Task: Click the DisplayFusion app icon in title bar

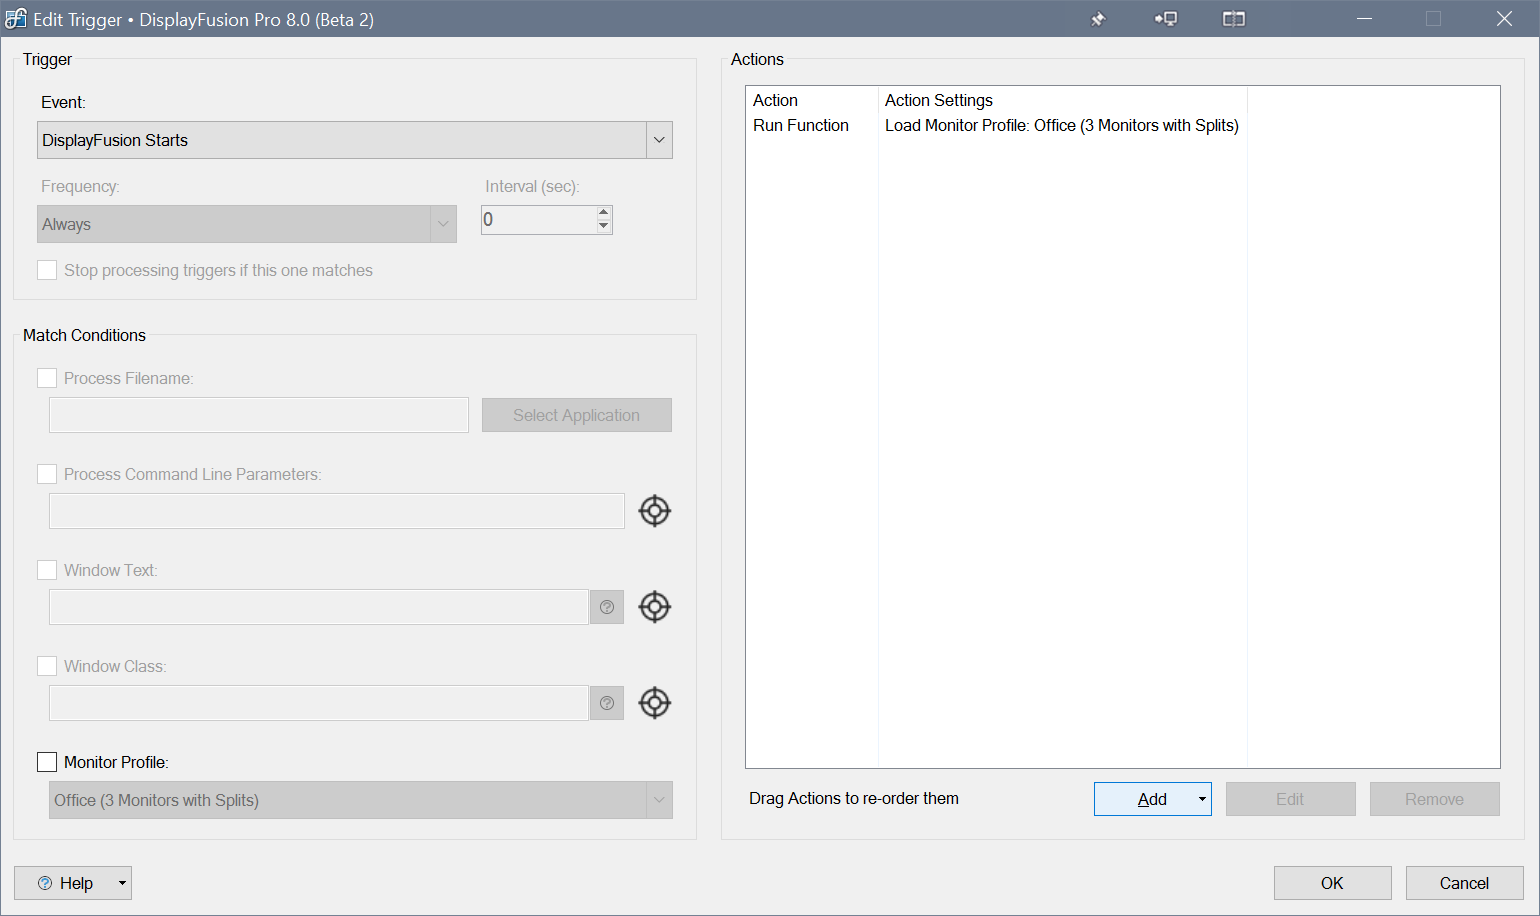Action: 16,19
